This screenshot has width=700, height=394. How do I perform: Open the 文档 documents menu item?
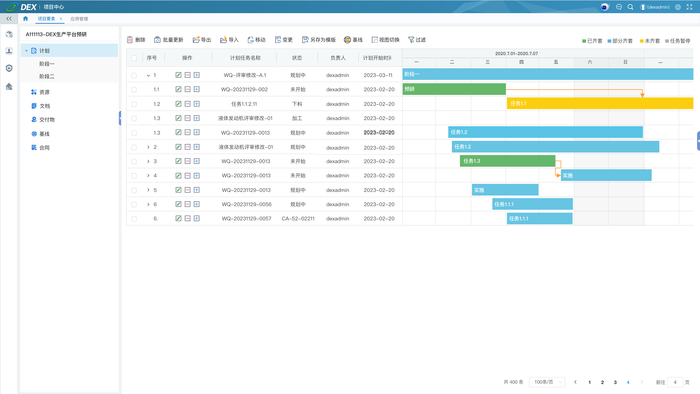(x=40, y=106)
